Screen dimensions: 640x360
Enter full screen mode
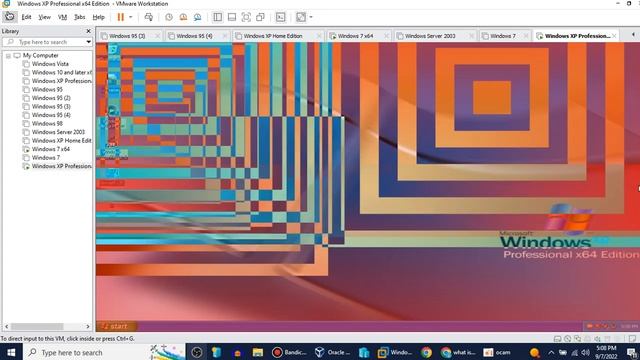pyautogui.click(x=246, y=17)
